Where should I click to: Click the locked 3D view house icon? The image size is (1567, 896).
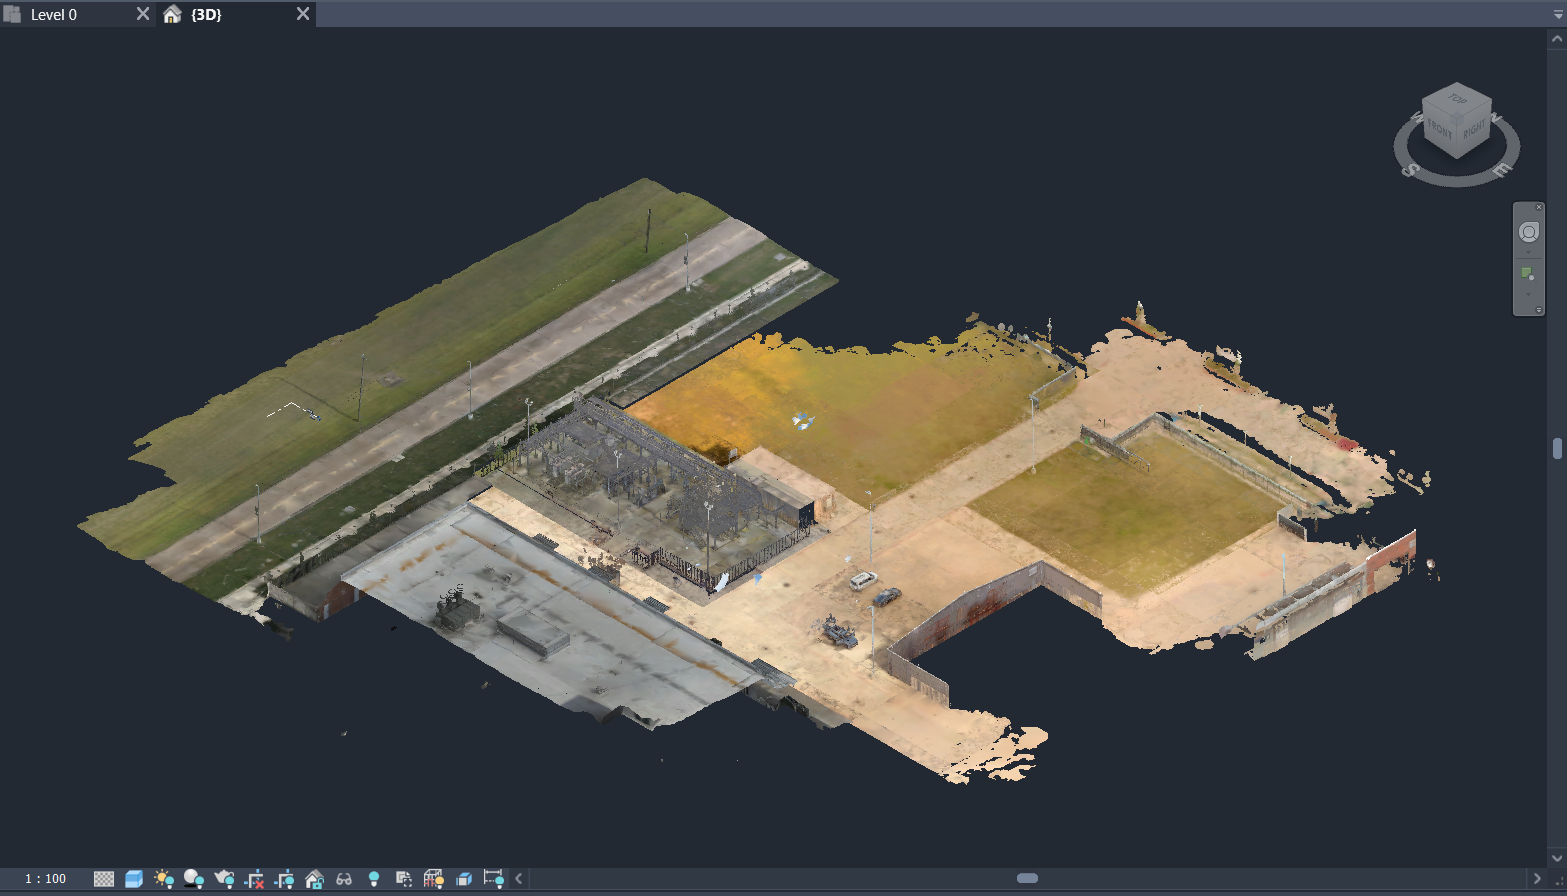click(314, 879)
